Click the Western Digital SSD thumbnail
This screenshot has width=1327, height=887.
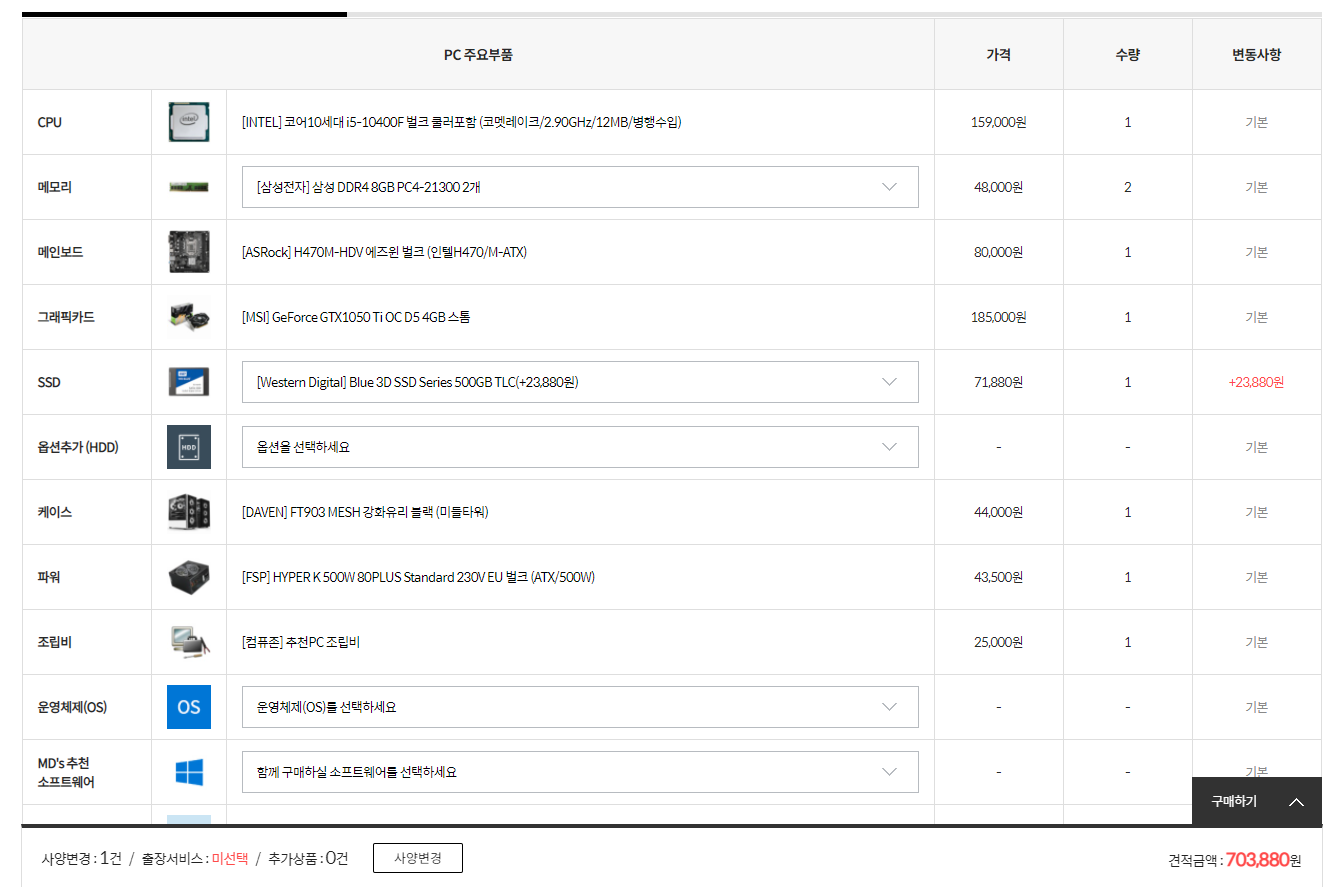(189, 382)
